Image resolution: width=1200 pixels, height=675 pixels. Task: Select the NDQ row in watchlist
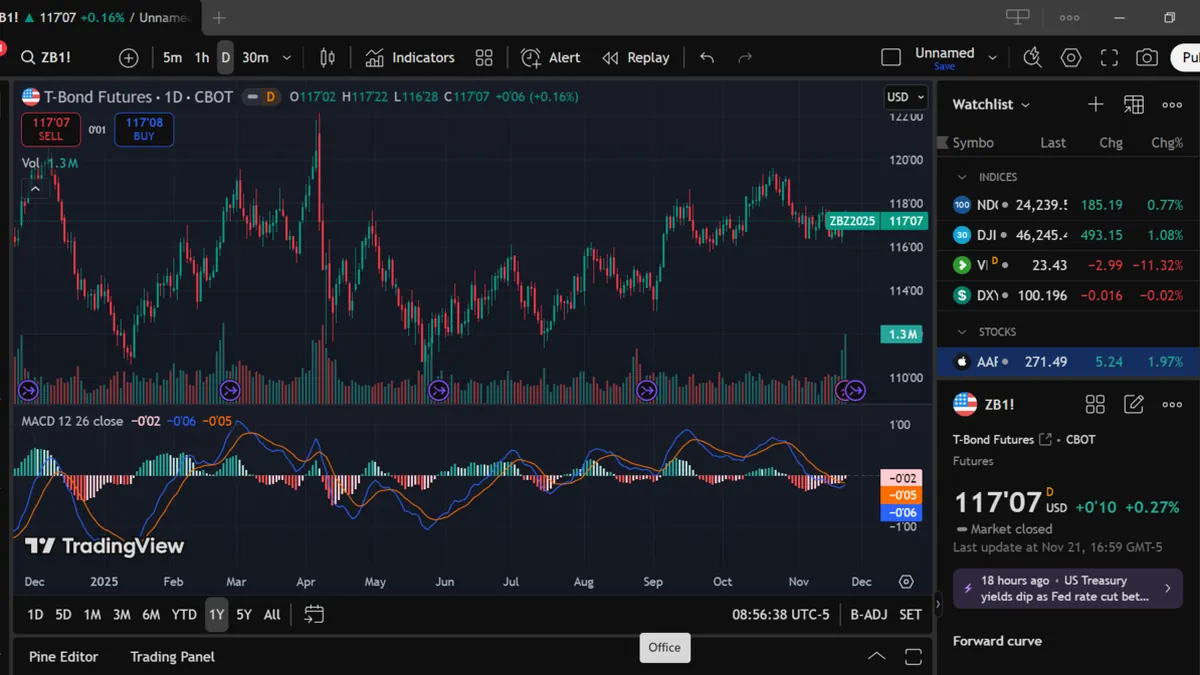[x=1068, y=205]
